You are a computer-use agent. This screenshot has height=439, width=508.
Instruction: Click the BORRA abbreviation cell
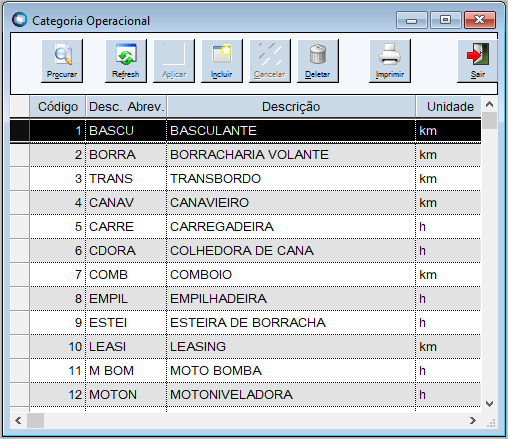point(126,155)
